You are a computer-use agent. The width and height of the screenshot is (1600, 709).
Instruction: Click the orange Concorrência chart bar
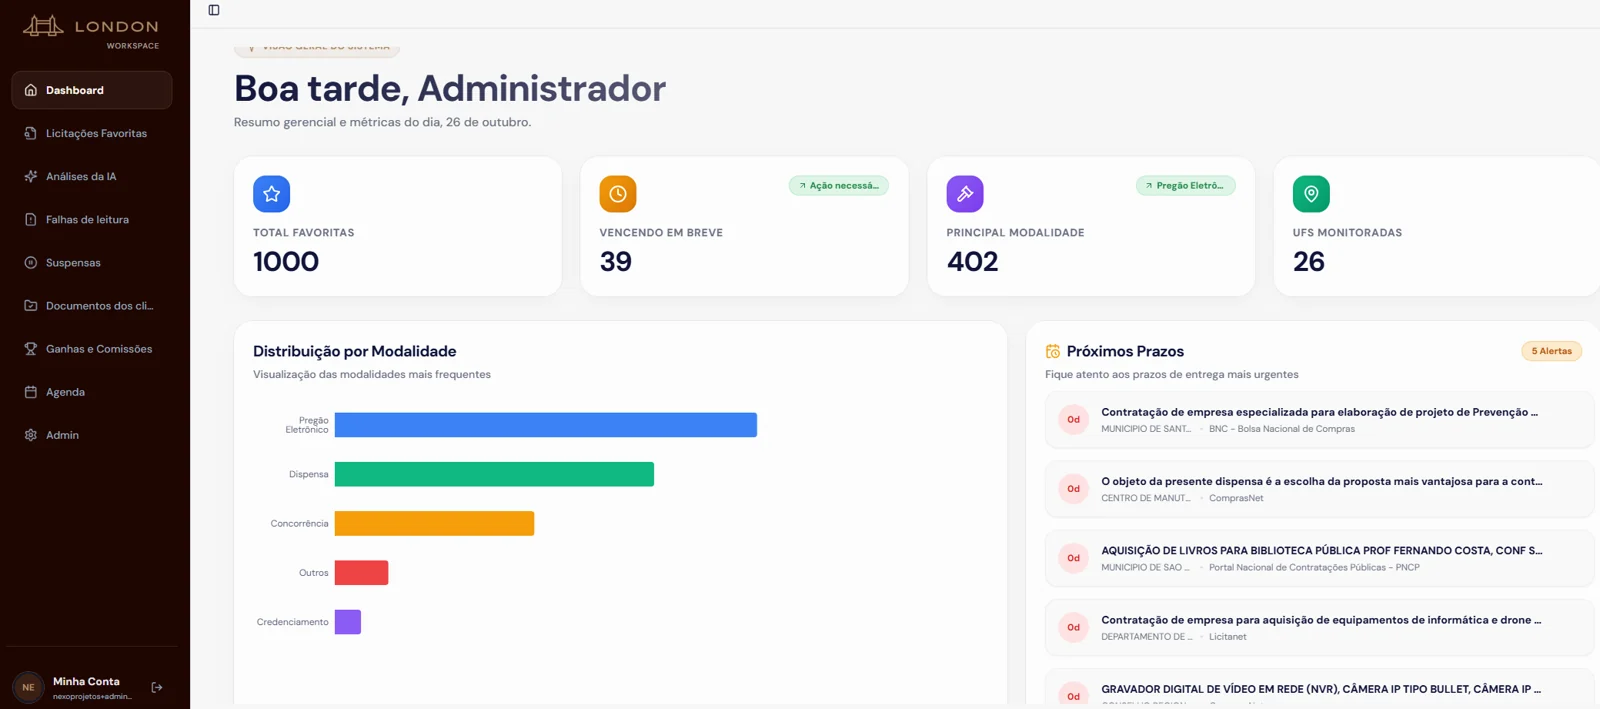click(434, 523)
